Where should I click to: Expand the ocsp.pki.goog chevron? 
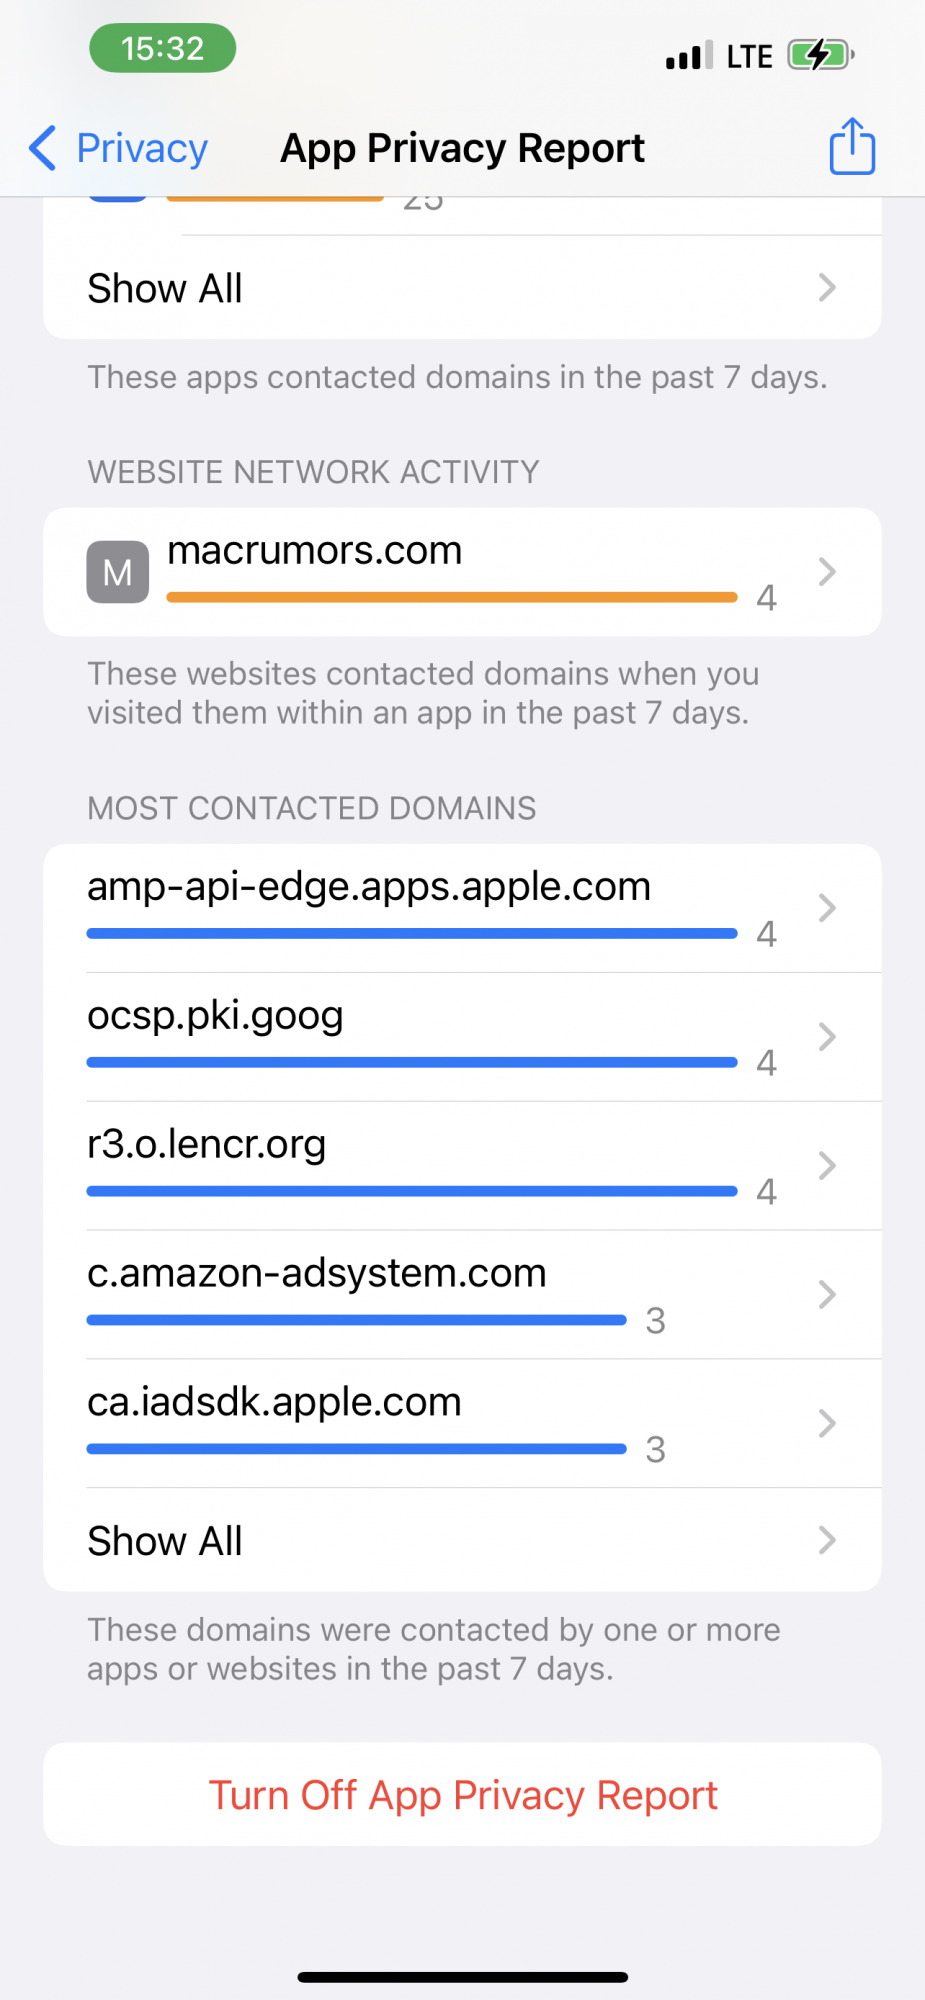coord(826,1037)
